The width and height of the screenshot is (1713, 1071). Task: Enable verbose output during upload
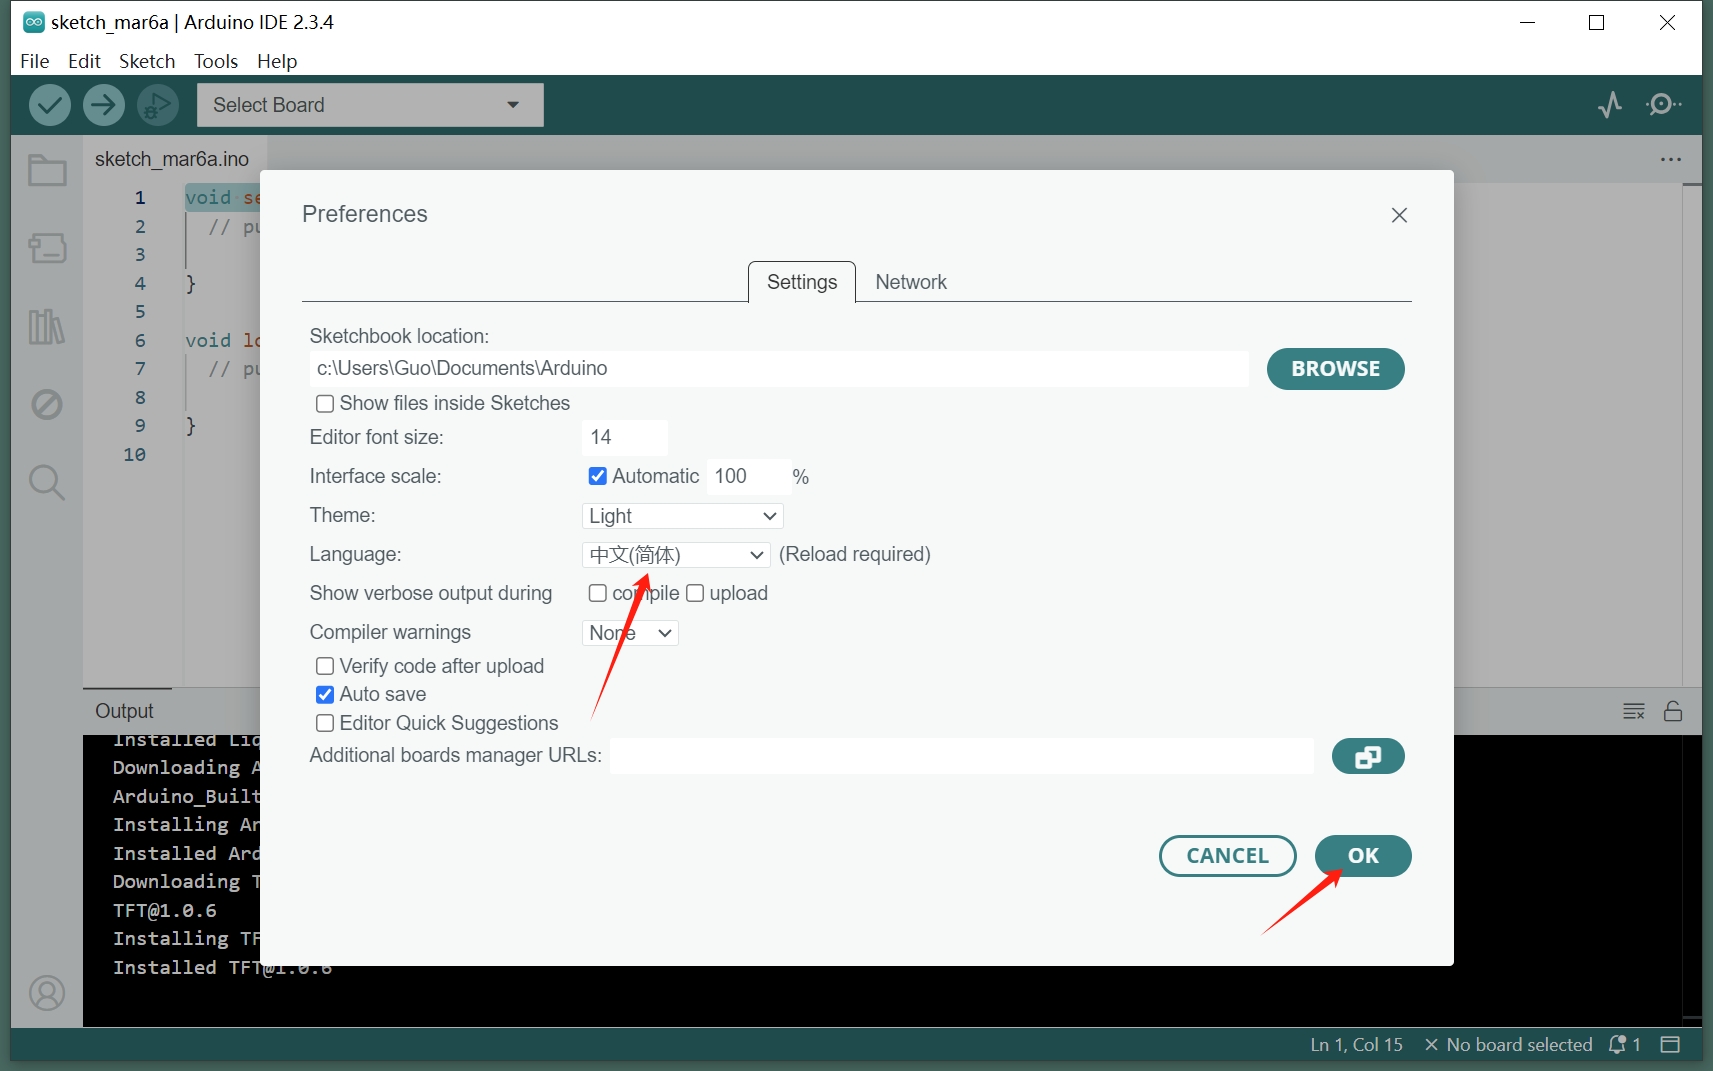pos(695,593)
